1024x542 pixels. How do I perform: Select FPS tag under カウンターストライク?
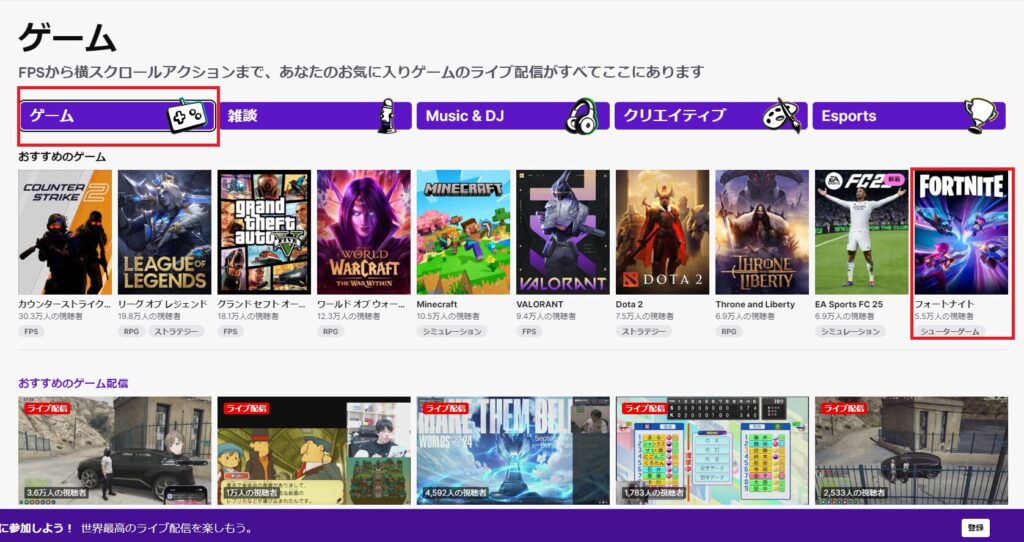point(31,332)
